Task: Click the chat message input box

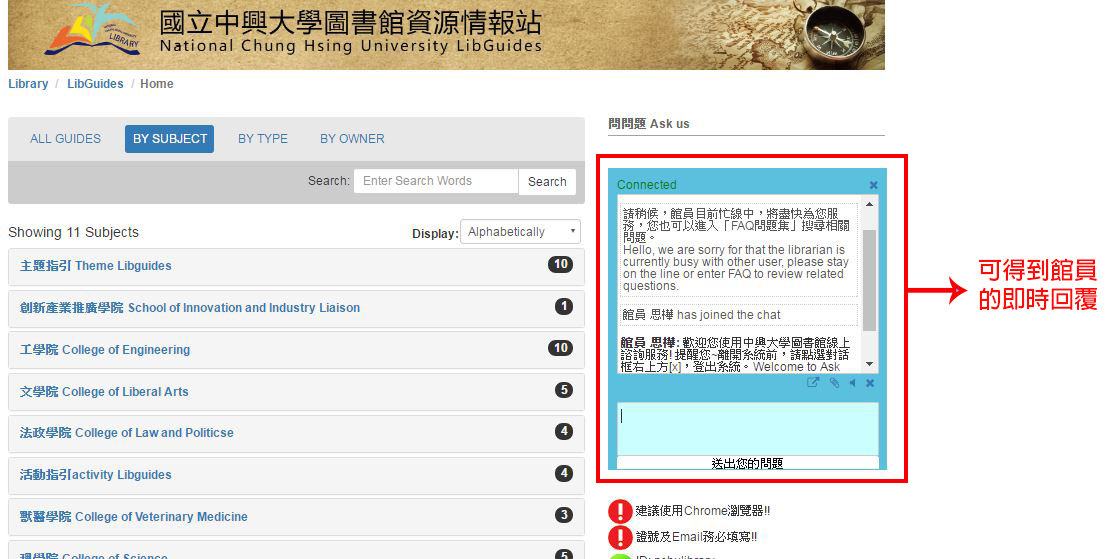Action: pos(748,429)
